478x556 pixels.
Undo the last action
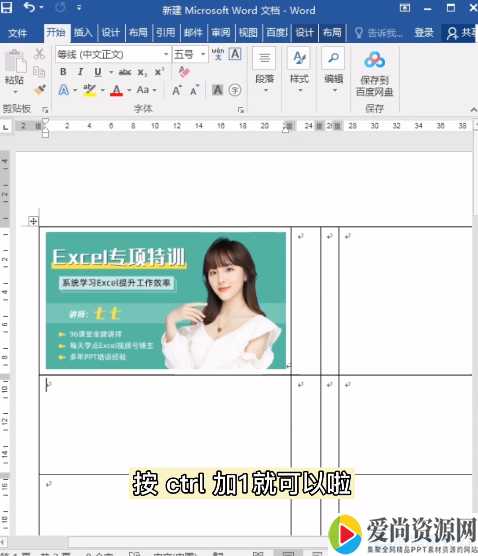click(29, 7)
